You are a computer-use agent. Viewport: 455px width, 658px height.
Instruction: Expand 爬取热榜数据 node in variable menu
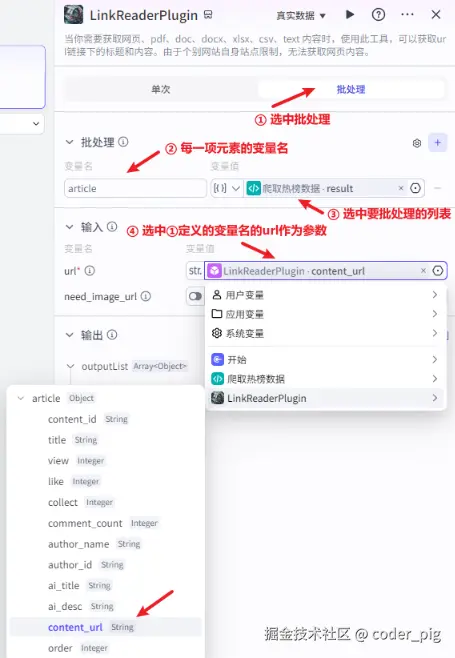coord(325,379)
